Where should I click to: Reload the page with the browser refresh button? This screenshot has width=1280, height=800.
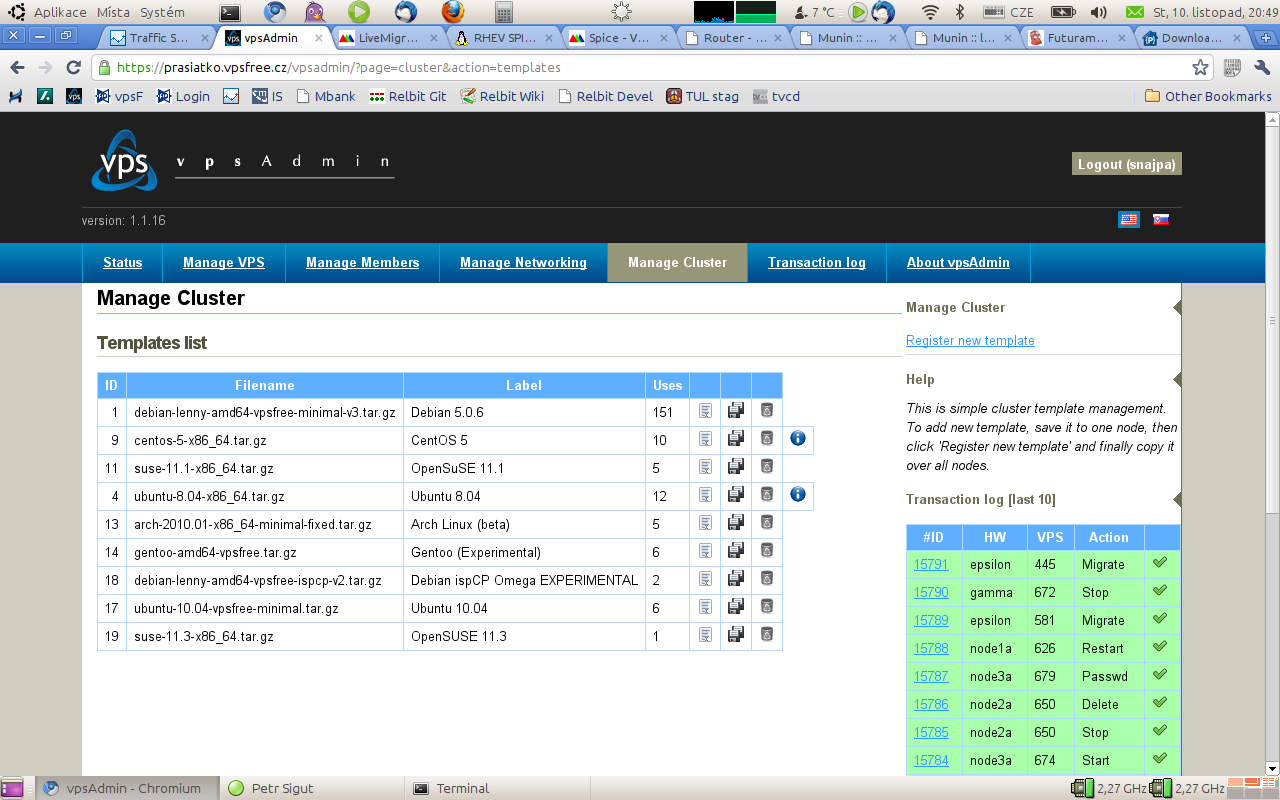click(73, 68)
